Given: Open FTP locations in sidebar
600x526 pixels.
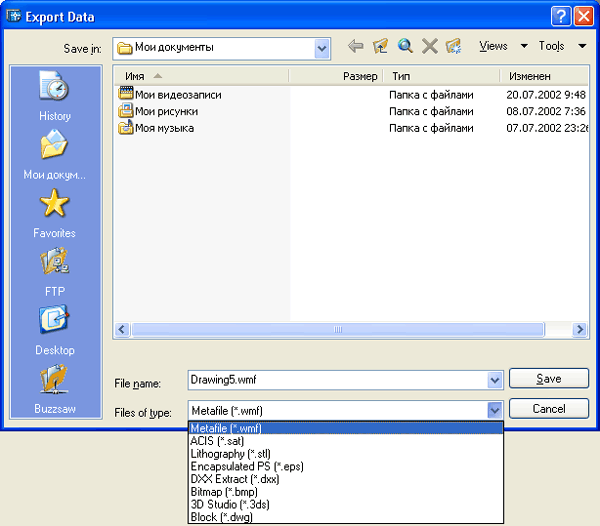Looking at the screenshot, I should click(55, 272).
